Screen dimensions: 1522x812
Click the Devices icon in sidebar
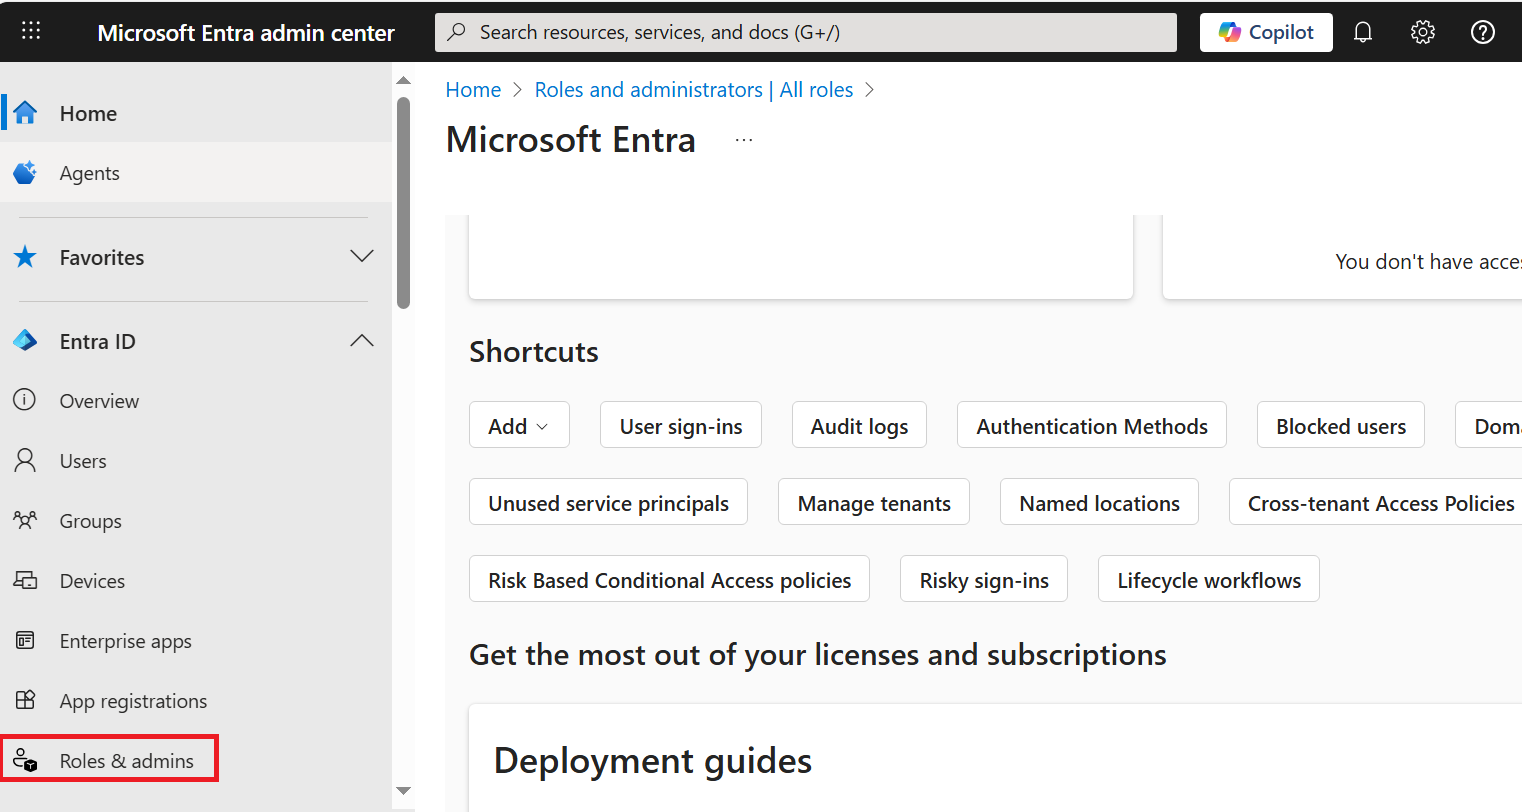click(x=25, y=580)
